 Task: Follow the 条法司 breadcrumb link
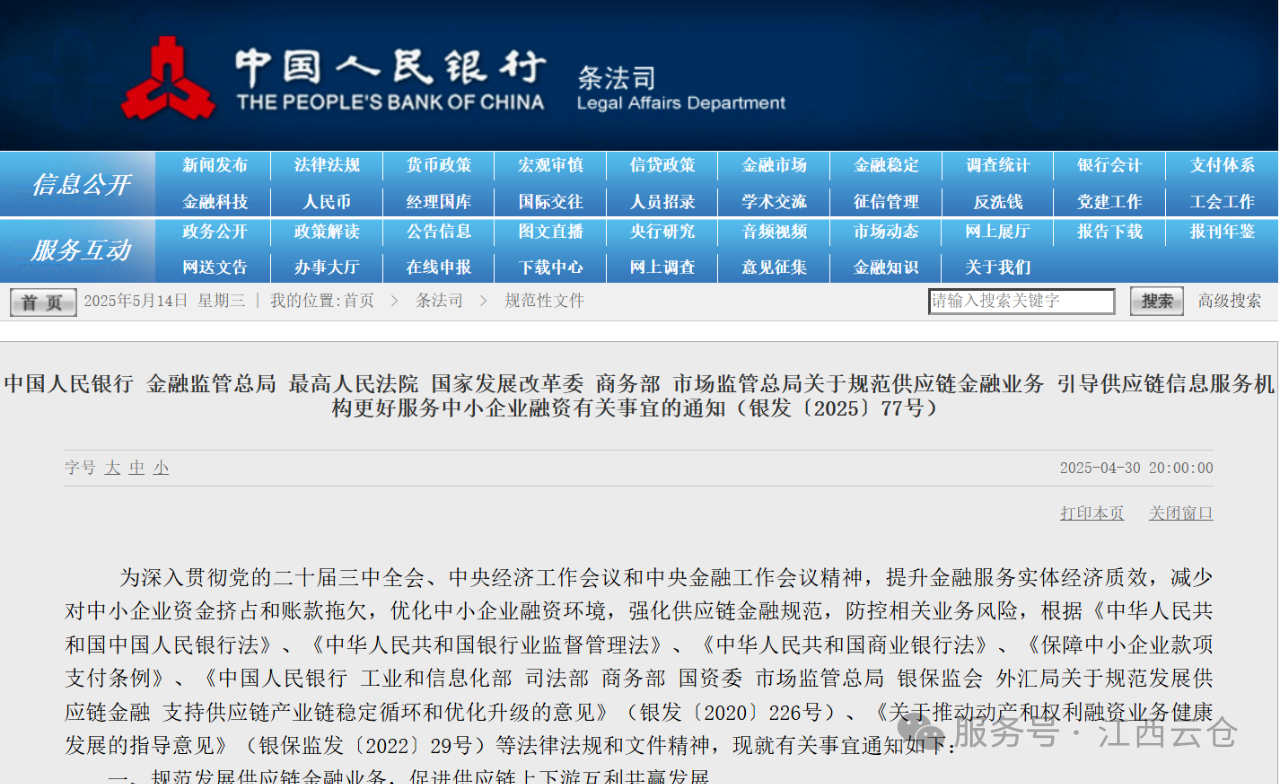(x=439, y=301)
